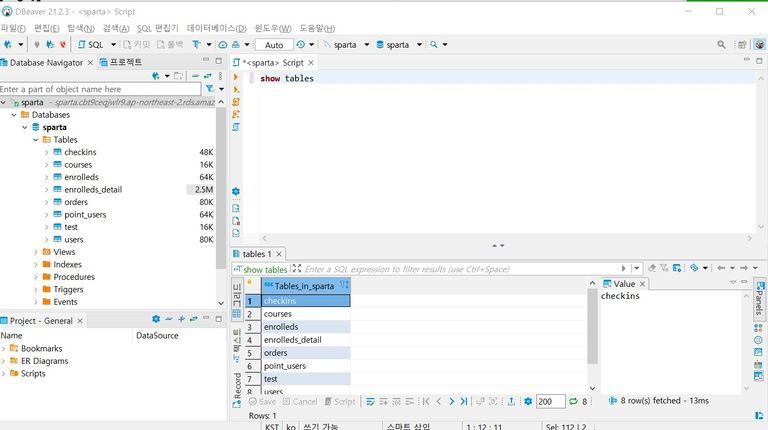Select the enrolleds_detail table in navigator
The width and height of the screenshot is (768, 430).
(x=93, y=190)
